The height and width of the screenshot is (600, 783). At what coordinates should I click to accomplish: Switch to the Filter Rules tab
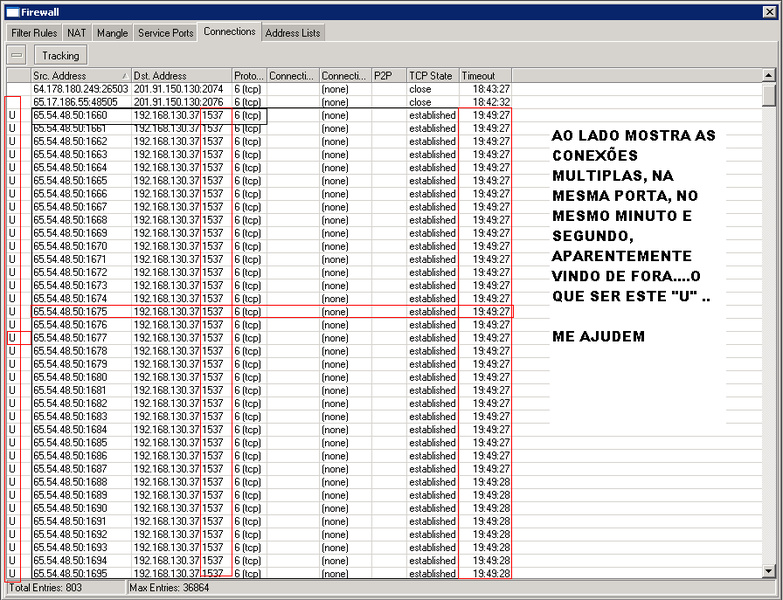(x=34, y=33)
